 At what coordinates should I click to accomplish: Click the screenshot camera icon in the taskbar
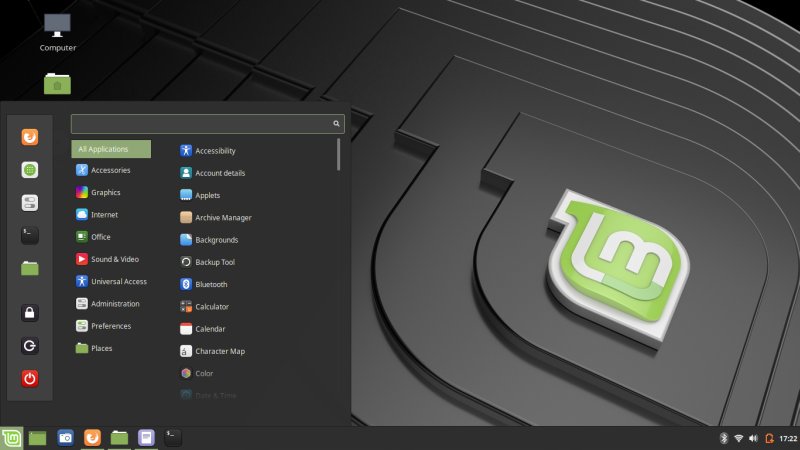point(65,437)
